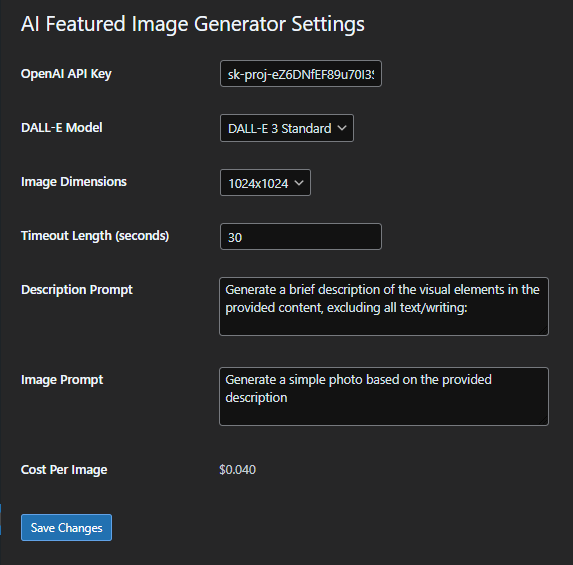Click the Description Prompt label
This screenshot has height=565, width=573.
(77, 290)
